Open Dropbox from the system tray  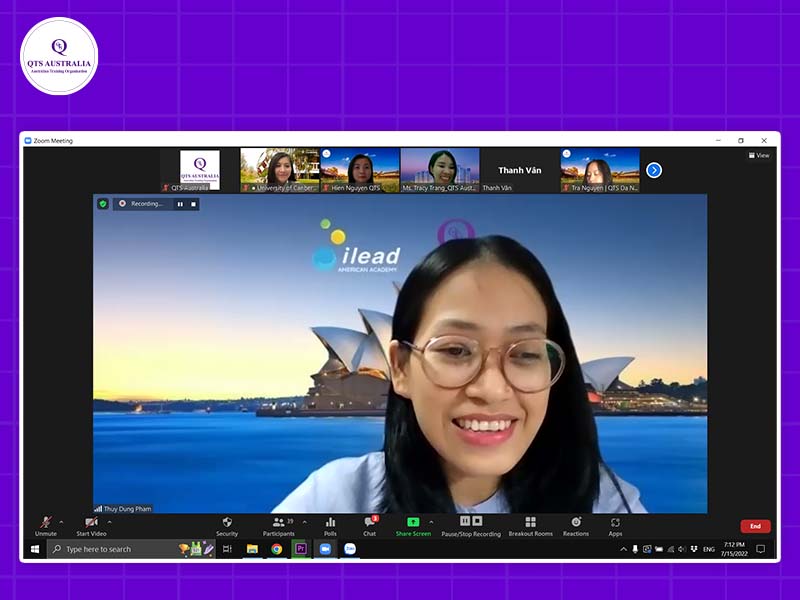point(694,549)
